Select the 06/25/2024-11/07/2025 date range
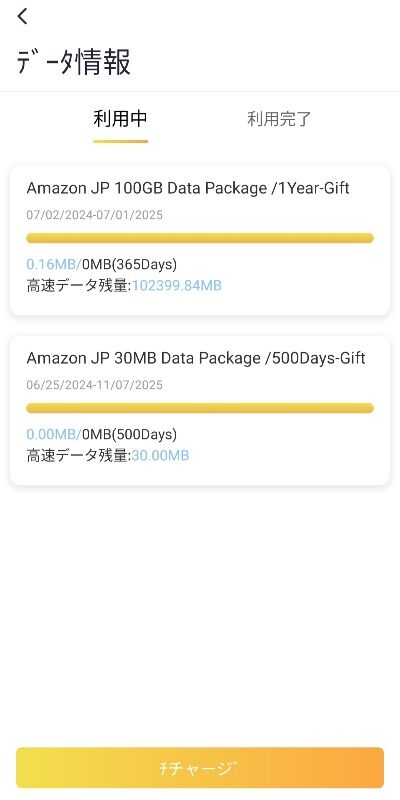400x800 pixels. coord(94,385)
